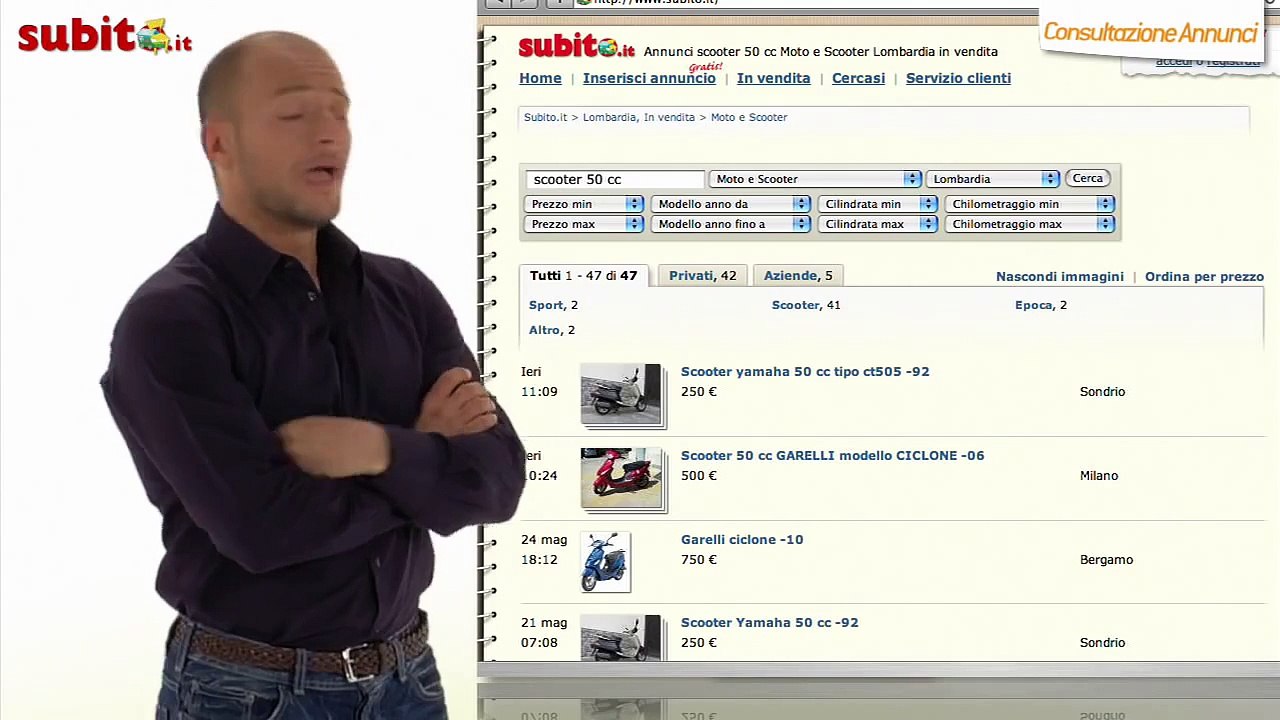Filter by Scooter, 41 category
Image resolution: width=1280 pixels, height=720 pixels.
806,305
